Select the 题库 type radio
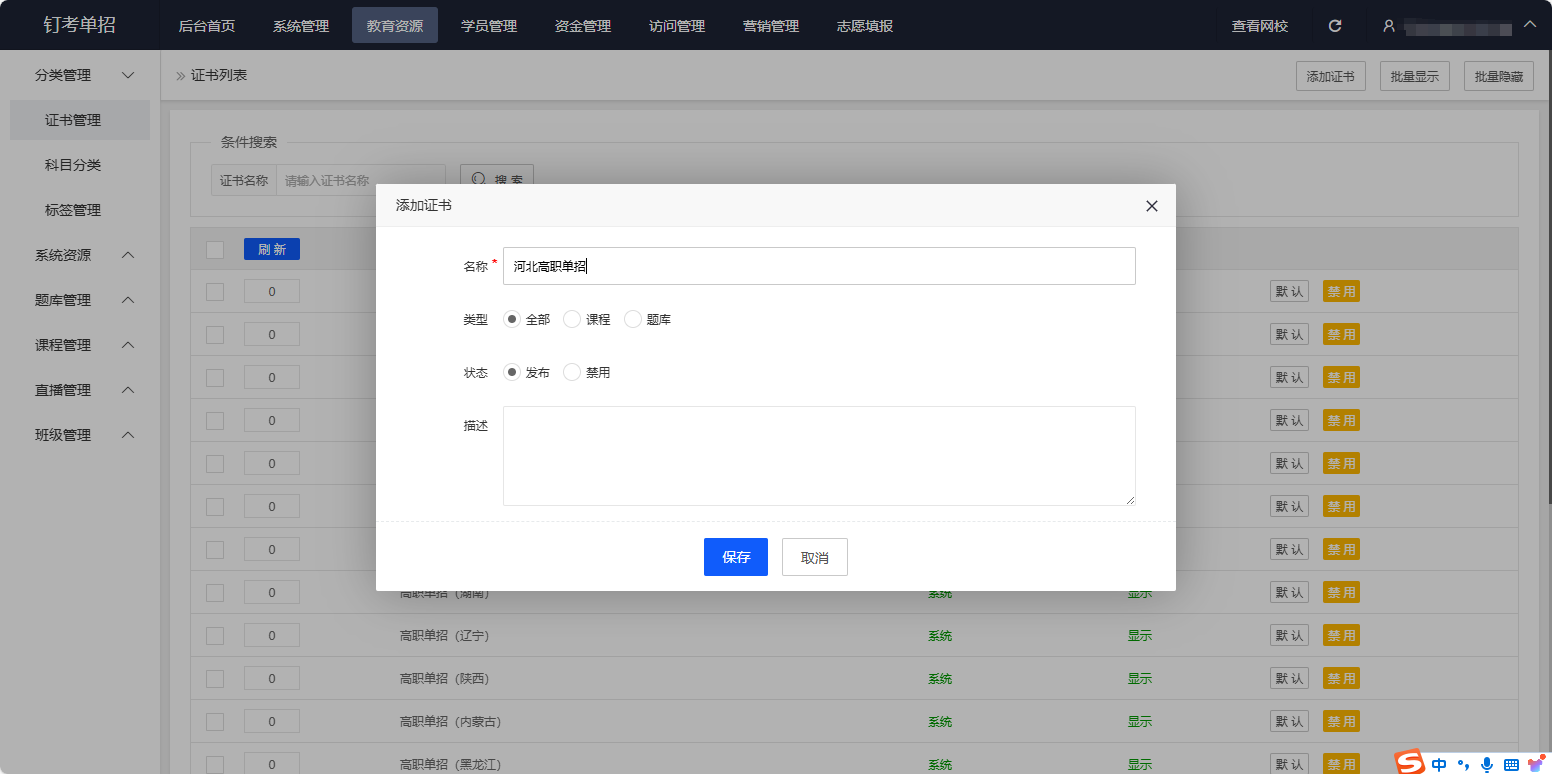Screen dimensions: 1552x774 pos(633,319)
